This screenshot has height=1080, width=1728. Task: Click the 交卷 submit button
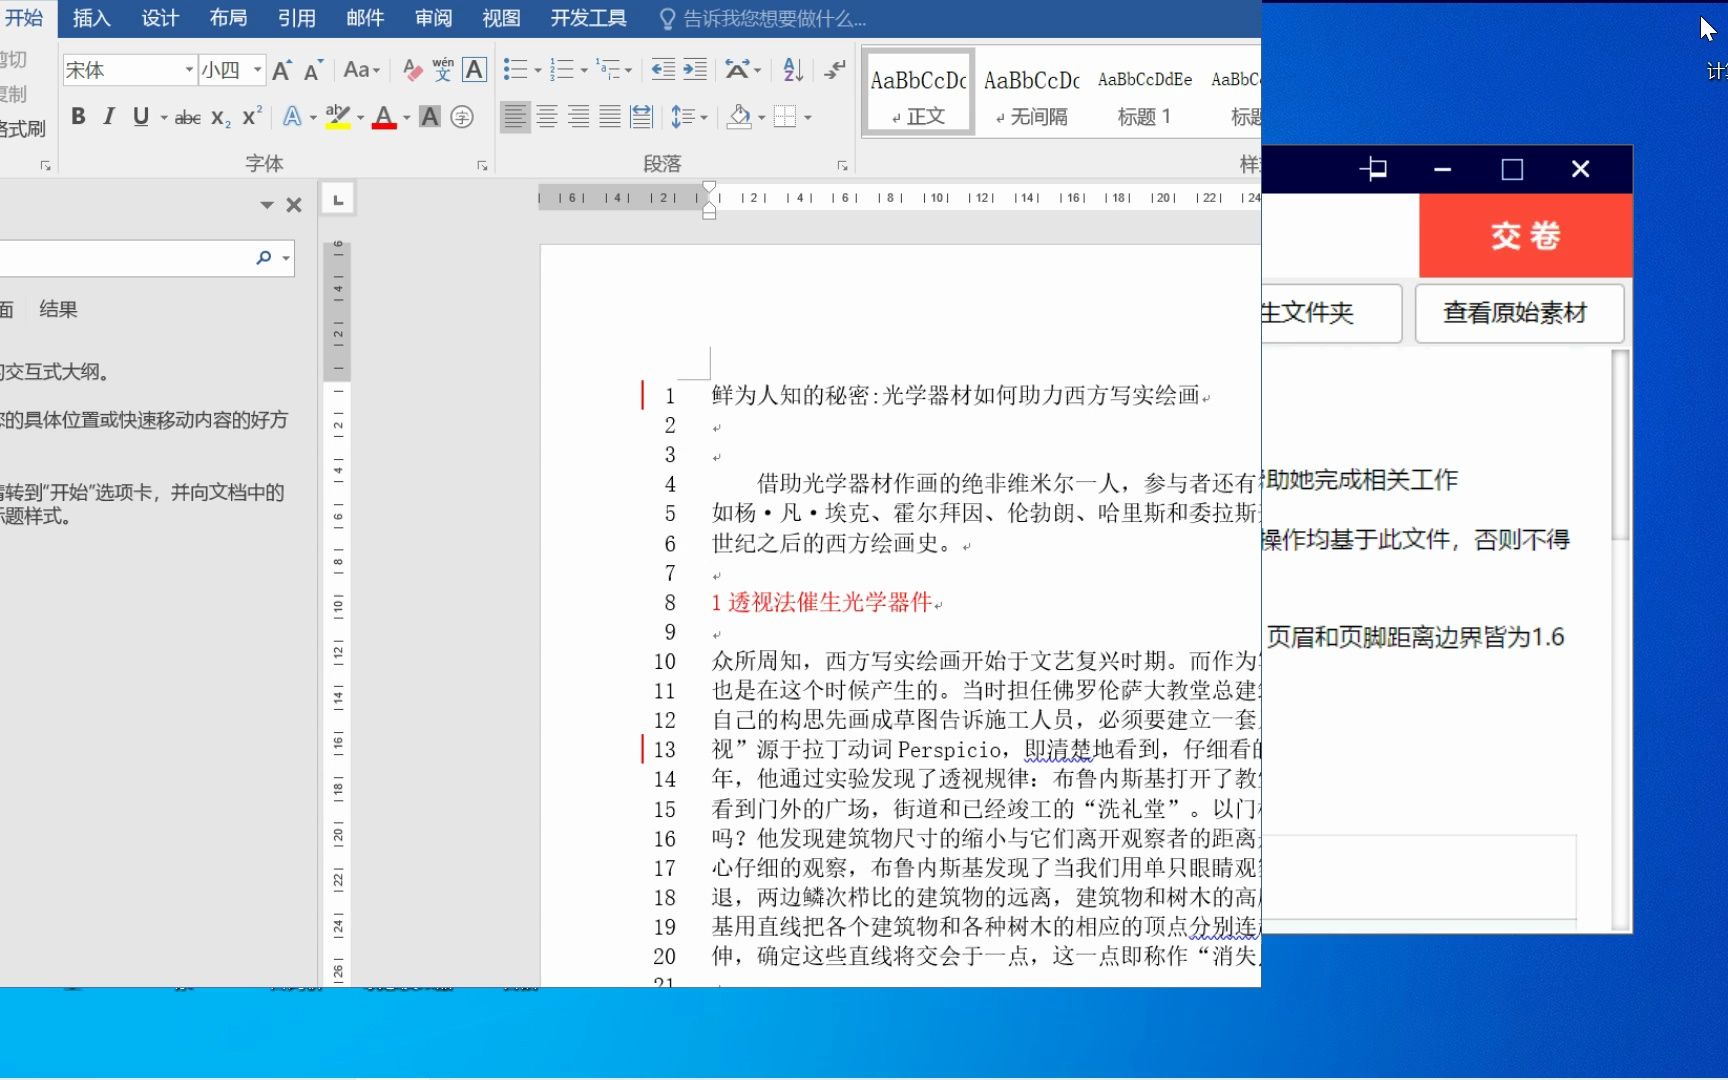(1524, 236)
